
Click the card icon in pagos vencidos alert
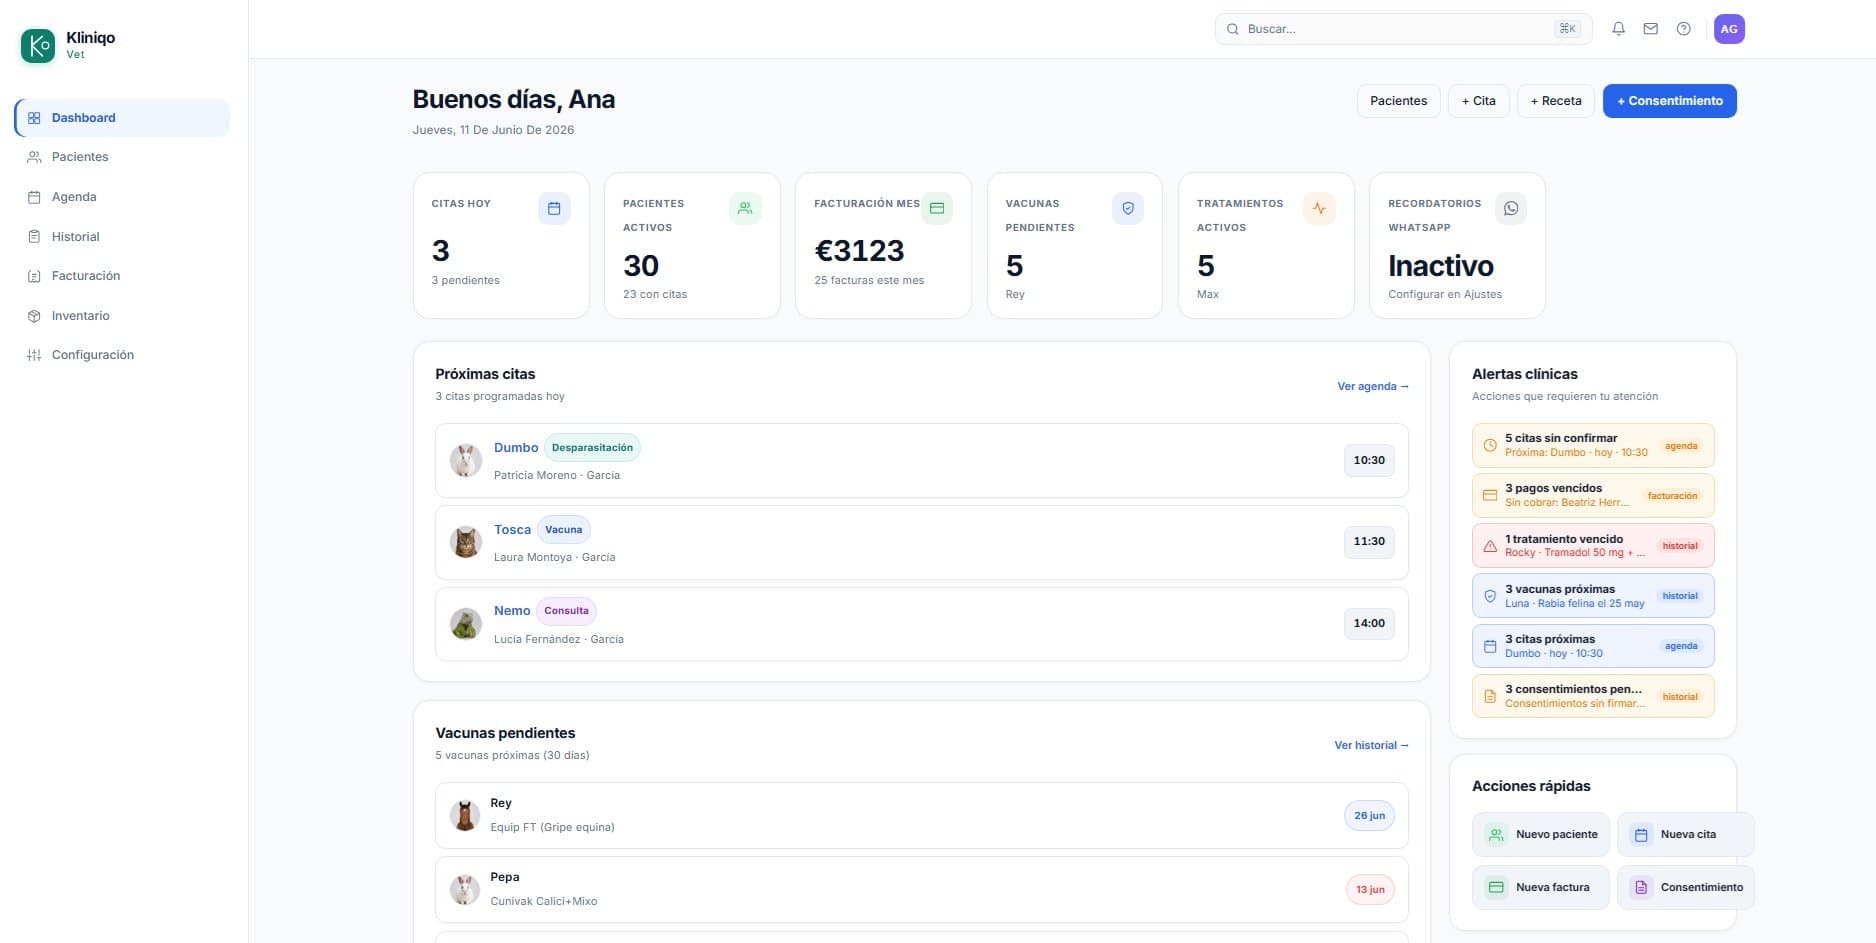1490,495
